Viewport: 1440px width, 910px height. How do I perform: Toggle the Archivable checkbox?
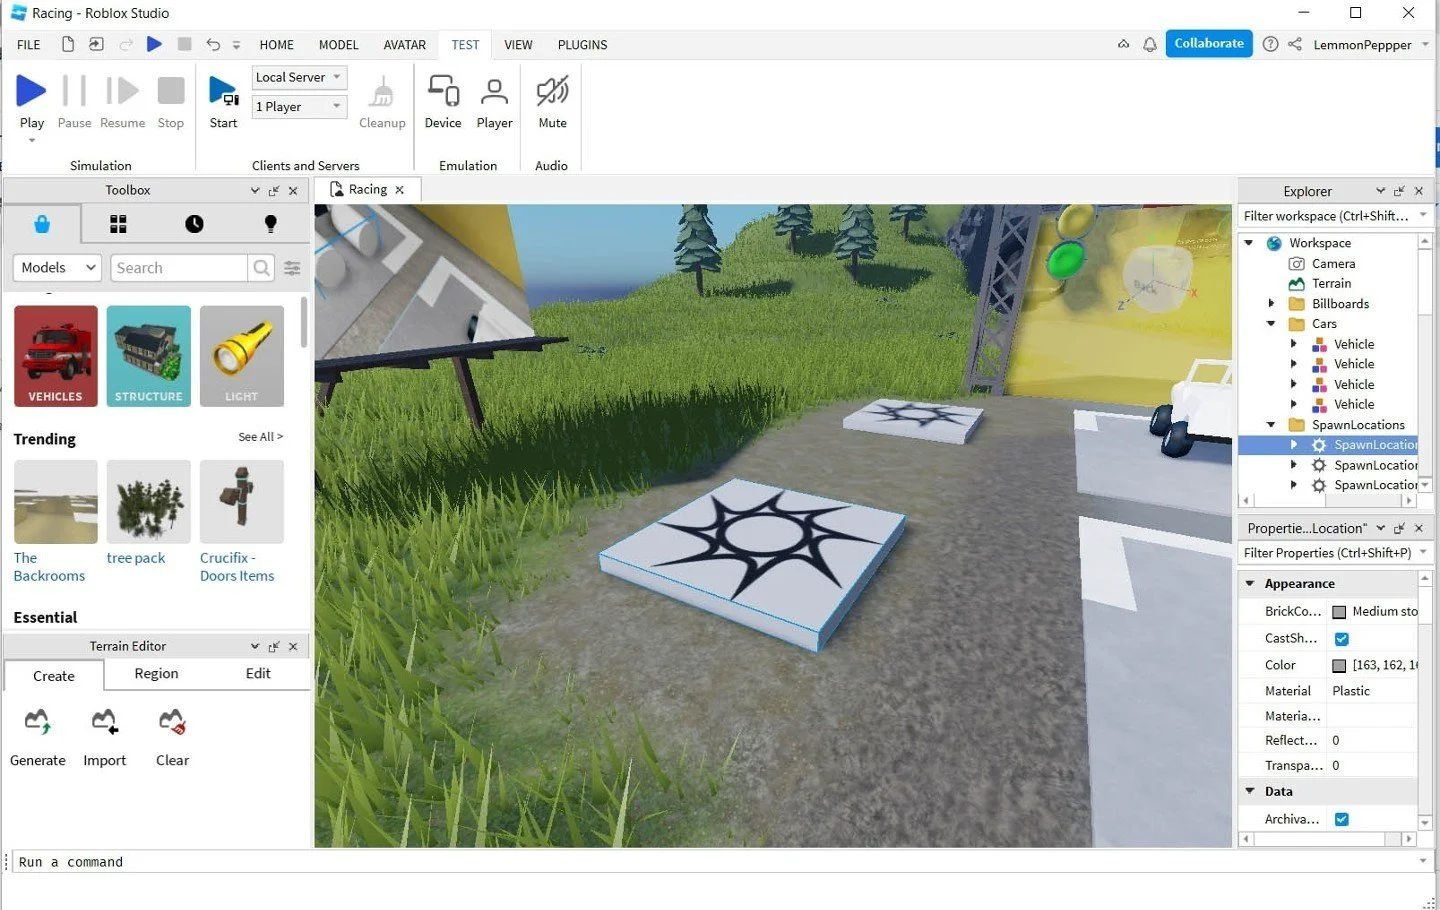tap(1342, 820)
